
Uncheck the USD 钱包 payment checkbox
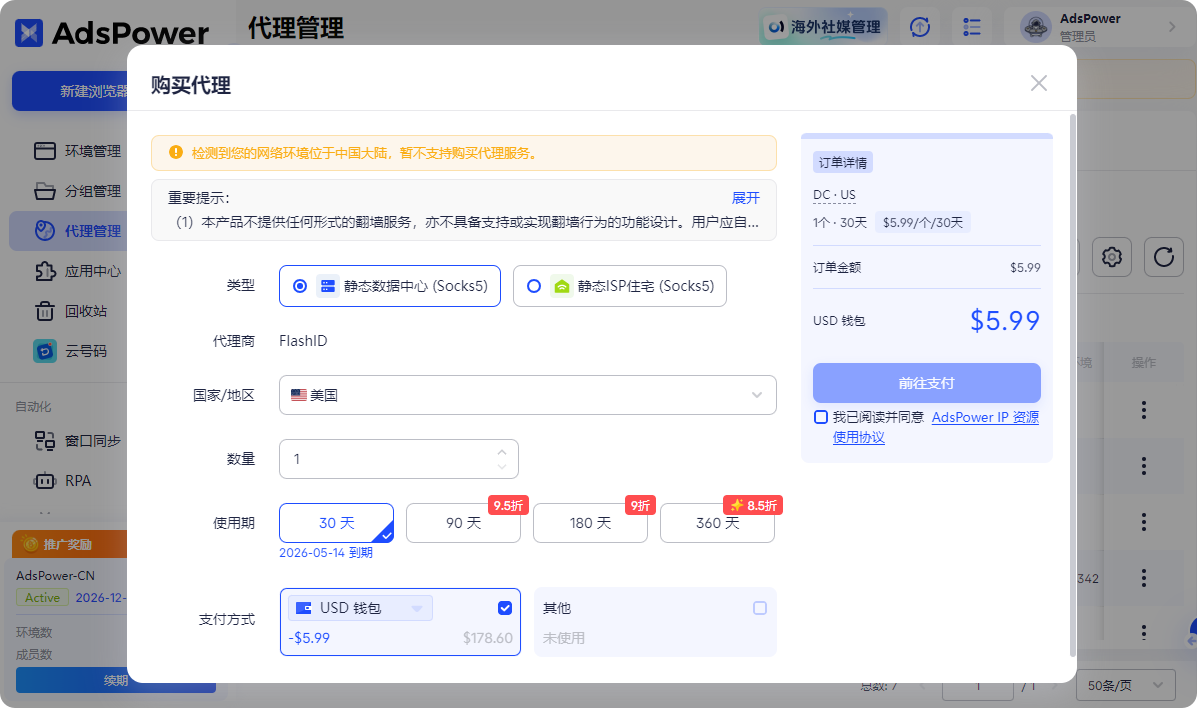(505, 607)
